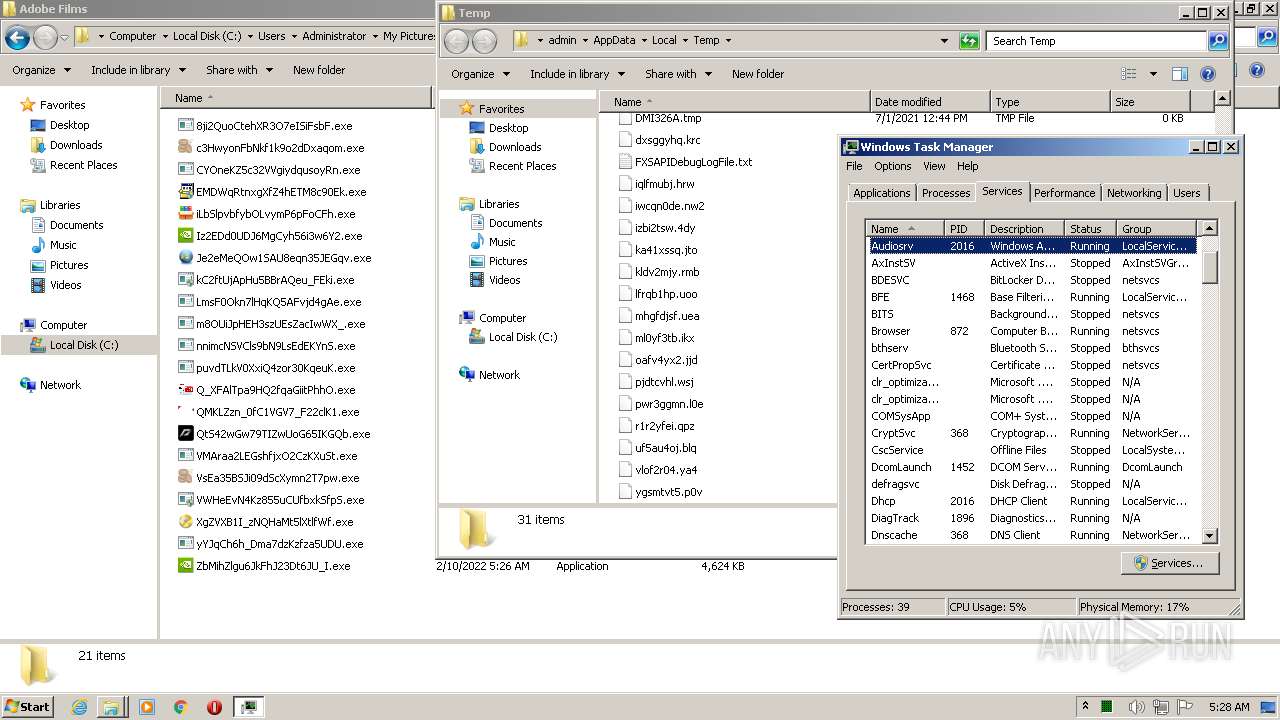Expand Temp address bar history dropdown
Viewport: 1280px width, 720px height.
point(944,41)
